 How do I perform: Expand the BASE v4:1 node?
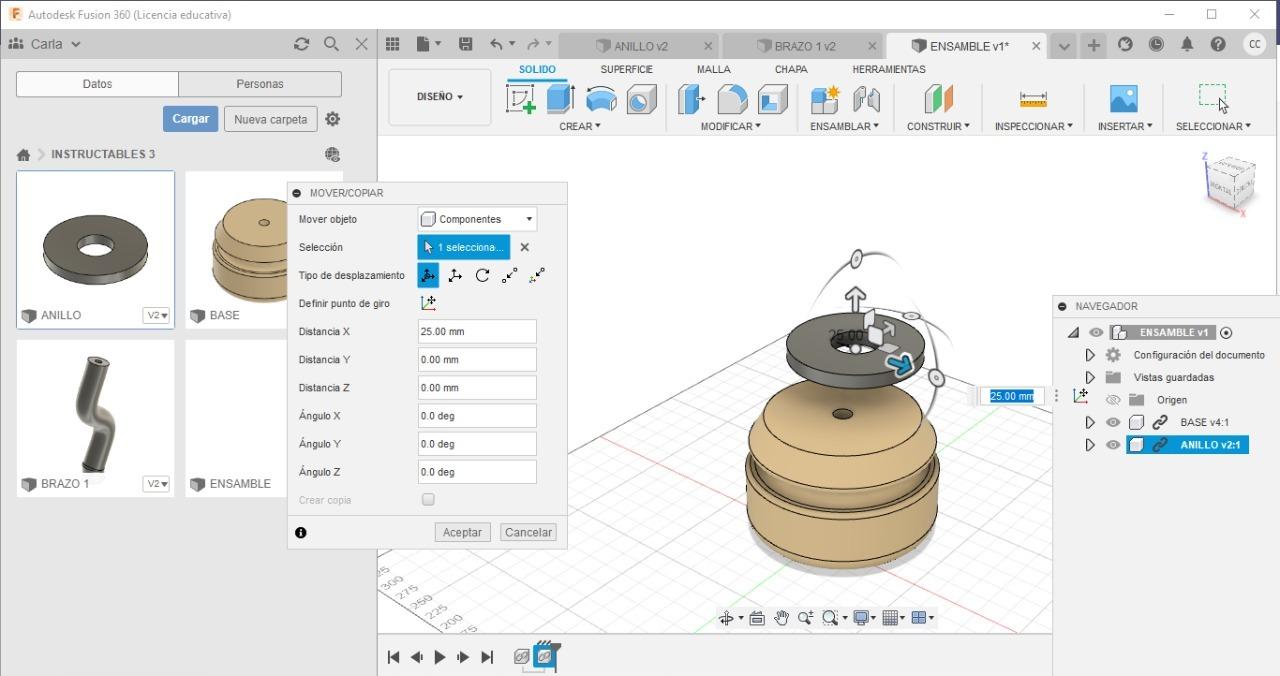[x=1090, y=422]
